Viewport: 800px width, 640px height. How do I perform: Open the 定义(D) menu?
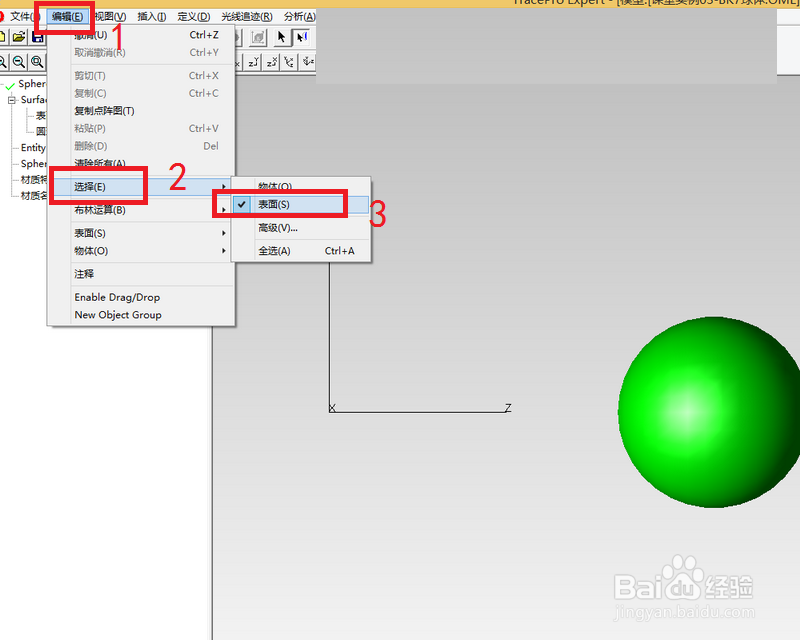(x=193, y=16)
